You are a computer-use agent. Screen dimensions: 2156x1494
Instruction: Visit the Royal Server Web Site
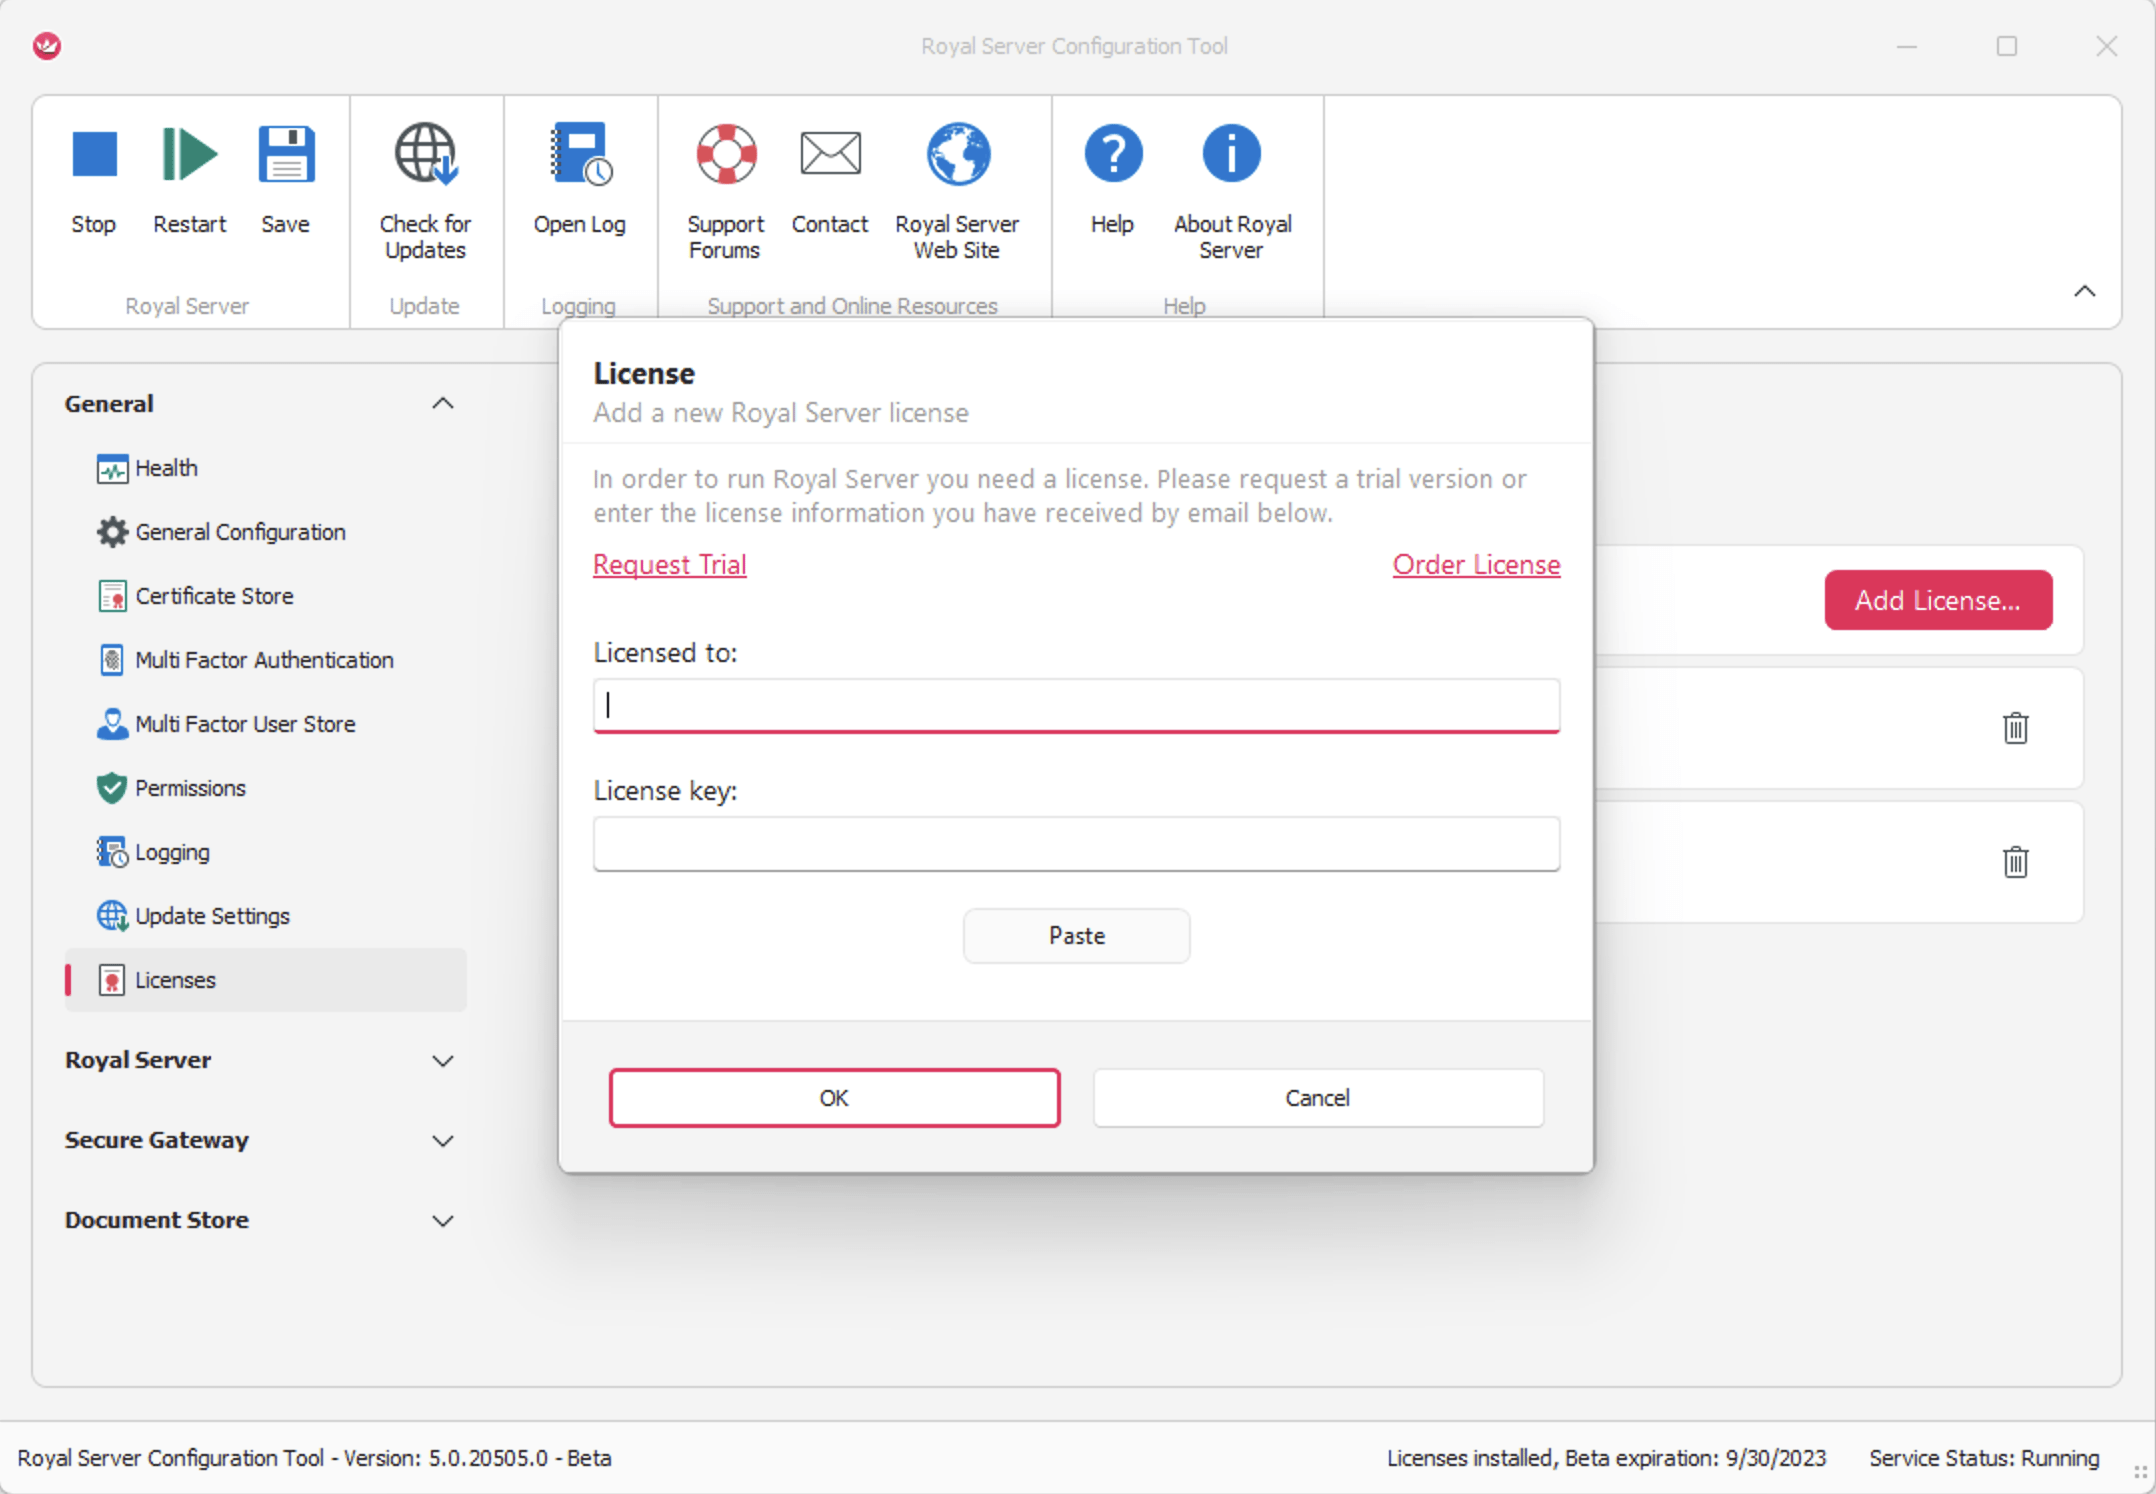[x=957, y=192]
